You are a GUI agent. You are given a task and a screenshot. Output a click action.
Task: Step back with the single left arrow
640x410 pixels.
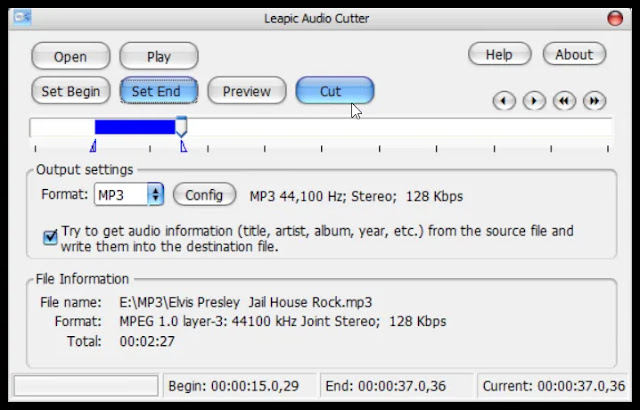(x=504, y=101)
